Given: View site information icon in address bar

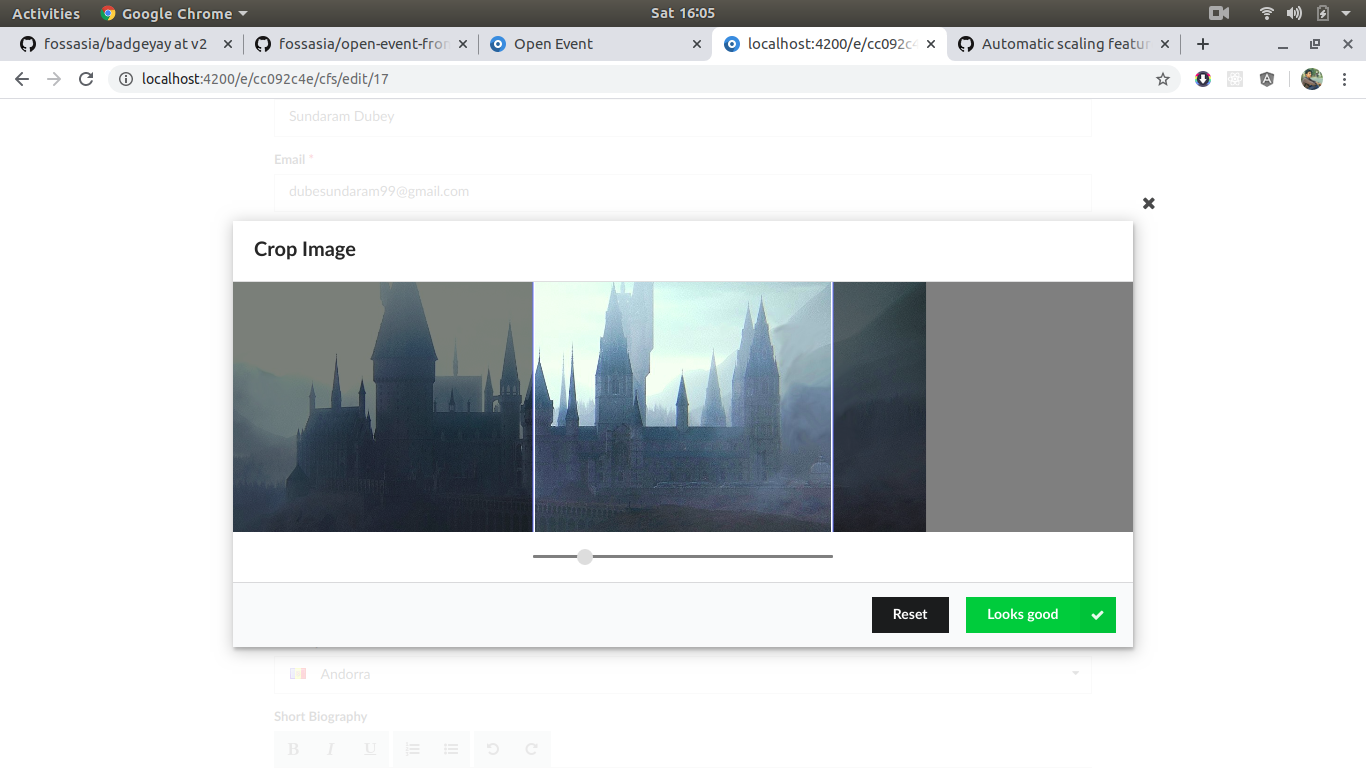Looking at the screenshot, I should 126,79.
